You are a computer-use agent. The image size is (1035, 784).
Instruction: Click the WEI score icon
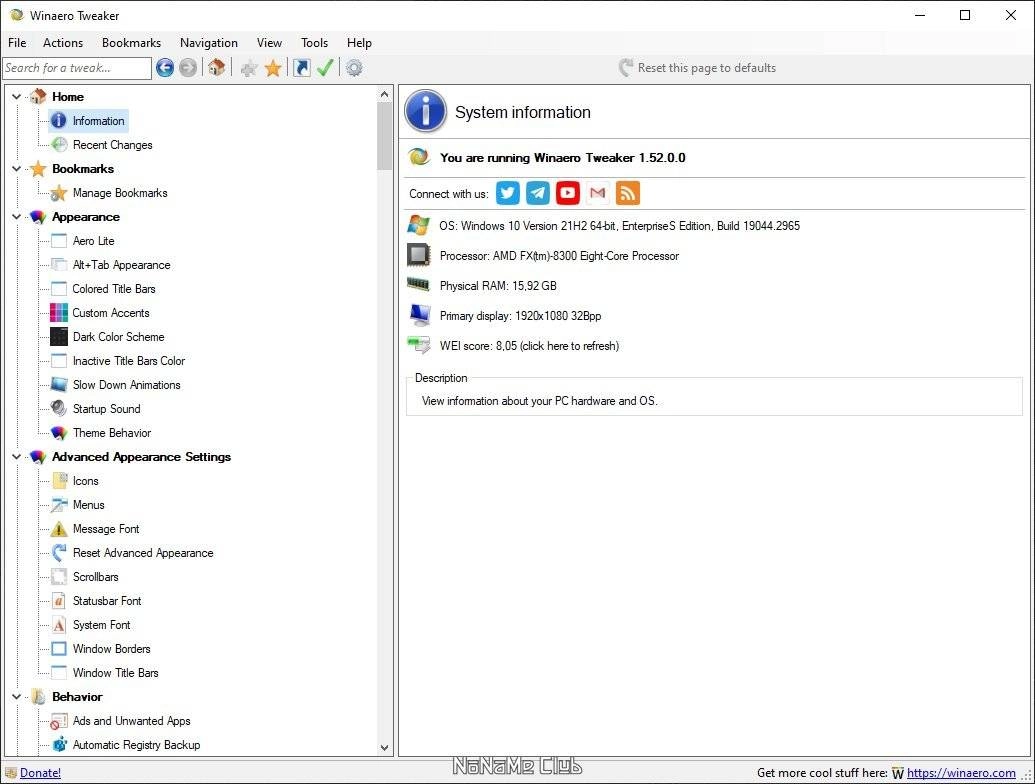click(418, 344)
